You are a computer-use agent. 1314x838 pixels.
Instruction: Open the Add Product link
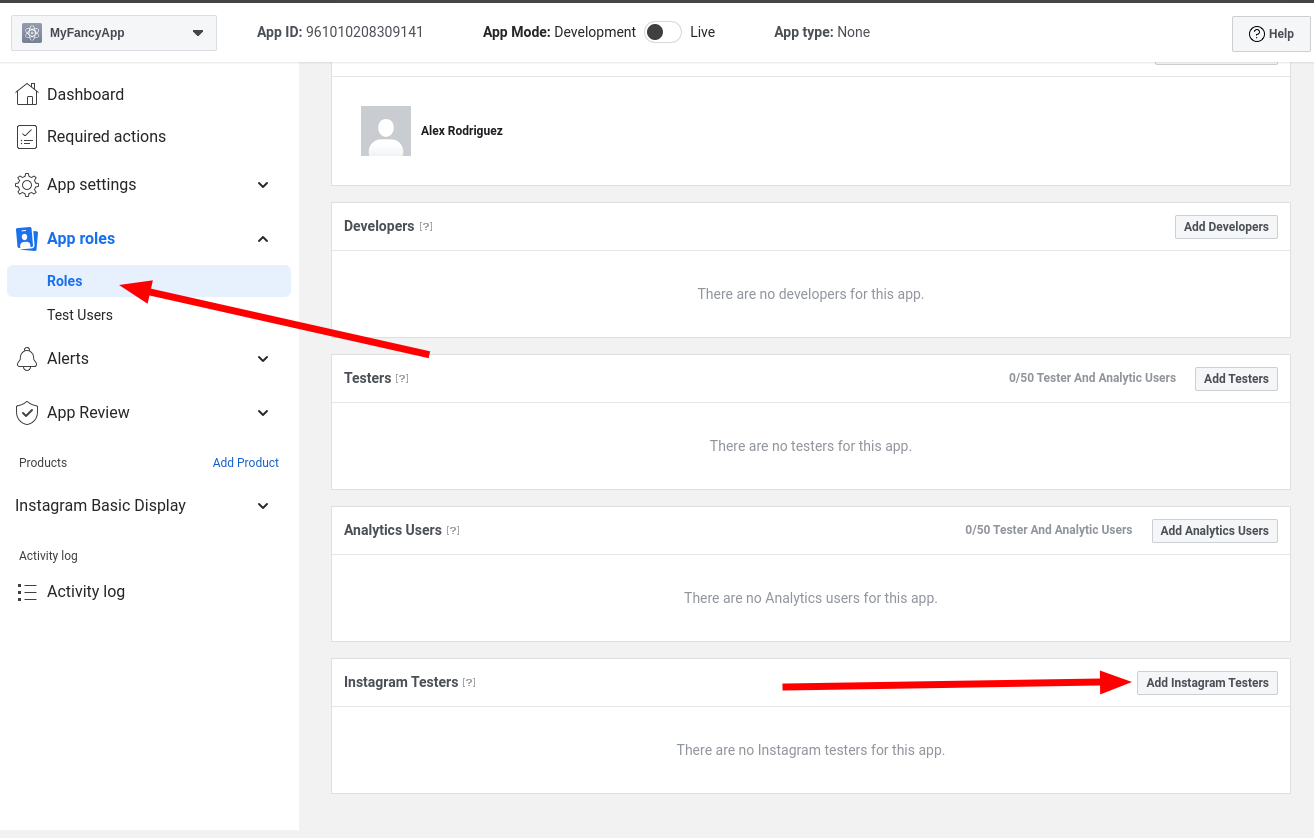point(246,463)
